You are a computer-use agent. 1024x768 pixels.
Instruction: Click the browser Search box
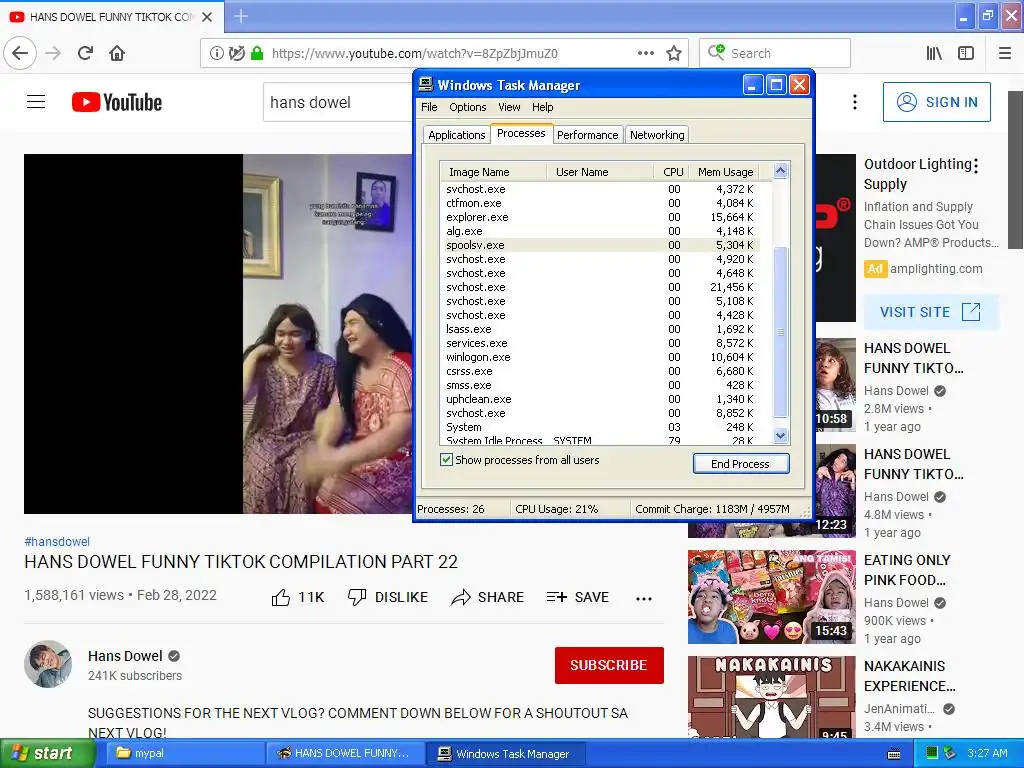click(x=775, y=53)
